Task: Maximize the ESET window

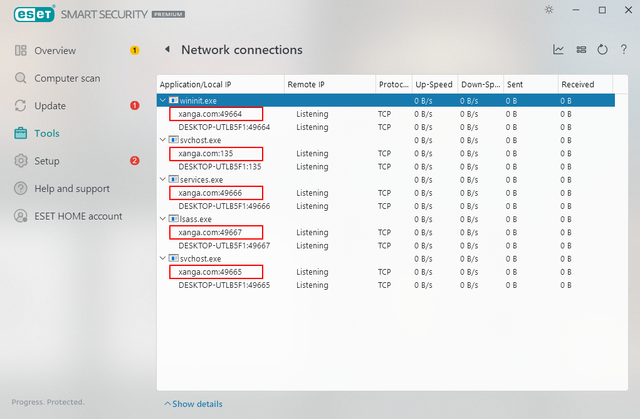Action: (602, 10)
